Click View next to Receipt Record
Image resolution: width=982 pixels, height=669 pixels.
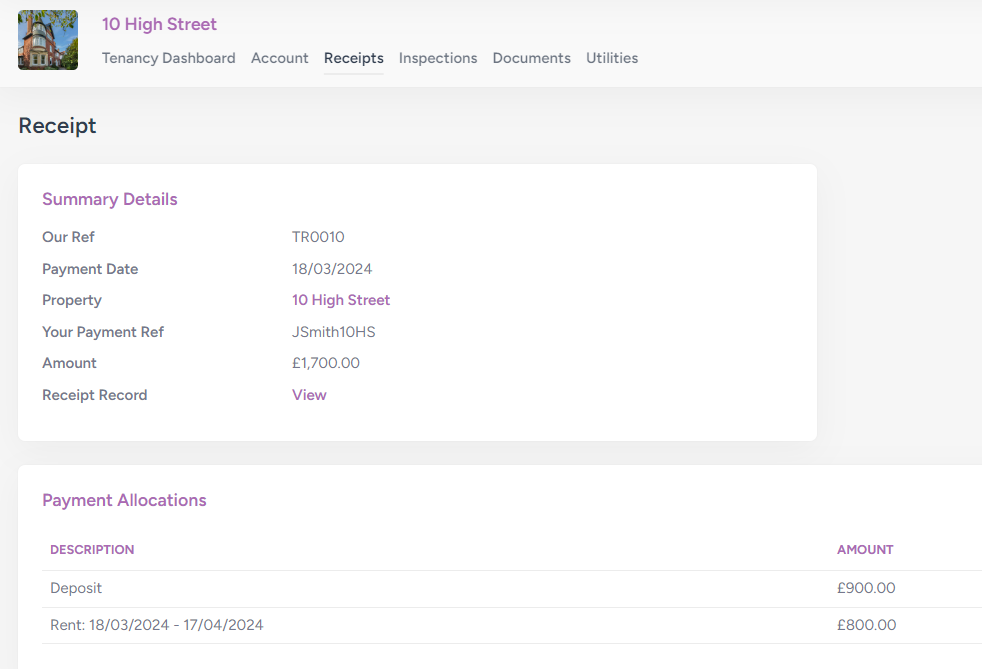click(309, 395)
